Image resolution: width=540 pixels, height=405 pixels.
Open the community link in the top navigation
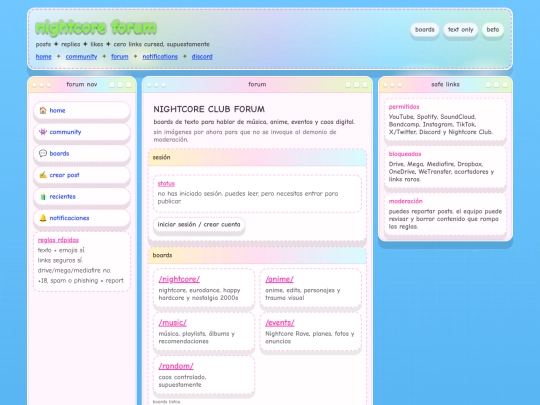coord(81,56)
